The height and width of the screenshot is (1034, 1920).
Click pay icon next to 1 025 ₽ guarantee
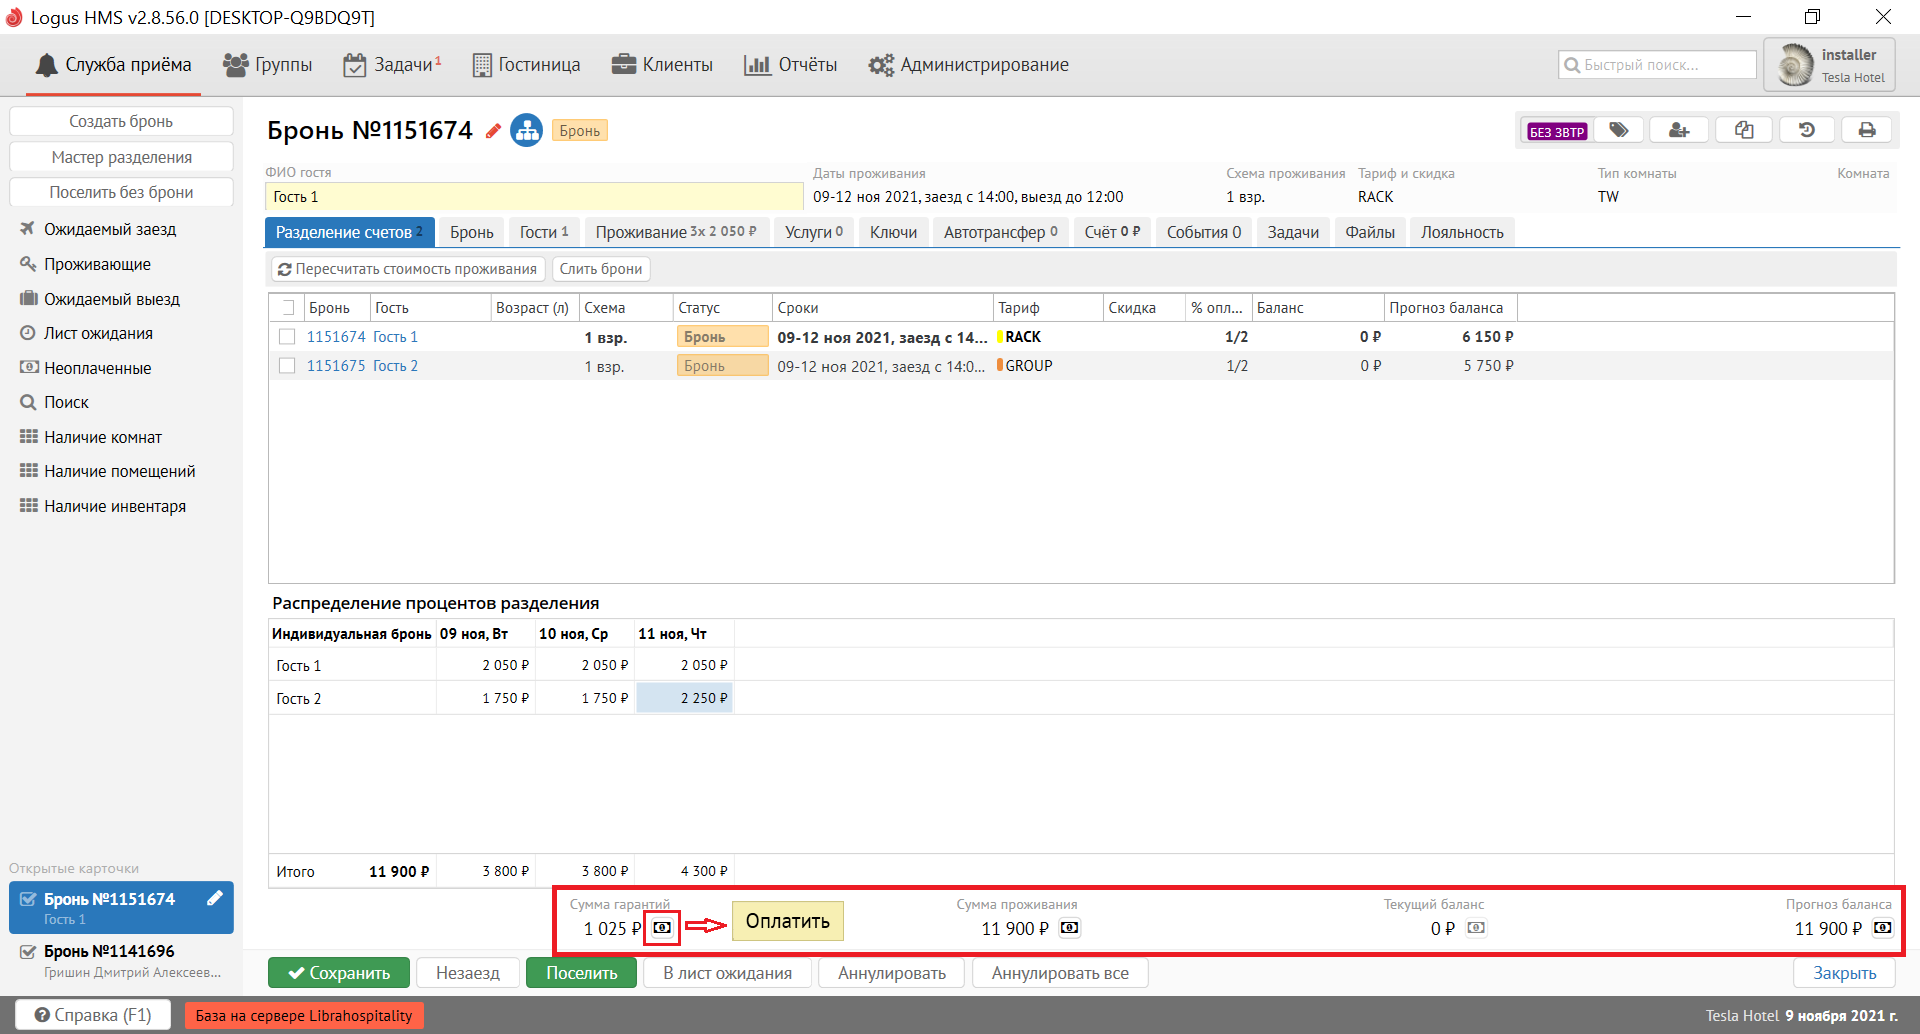pos(662,928)
